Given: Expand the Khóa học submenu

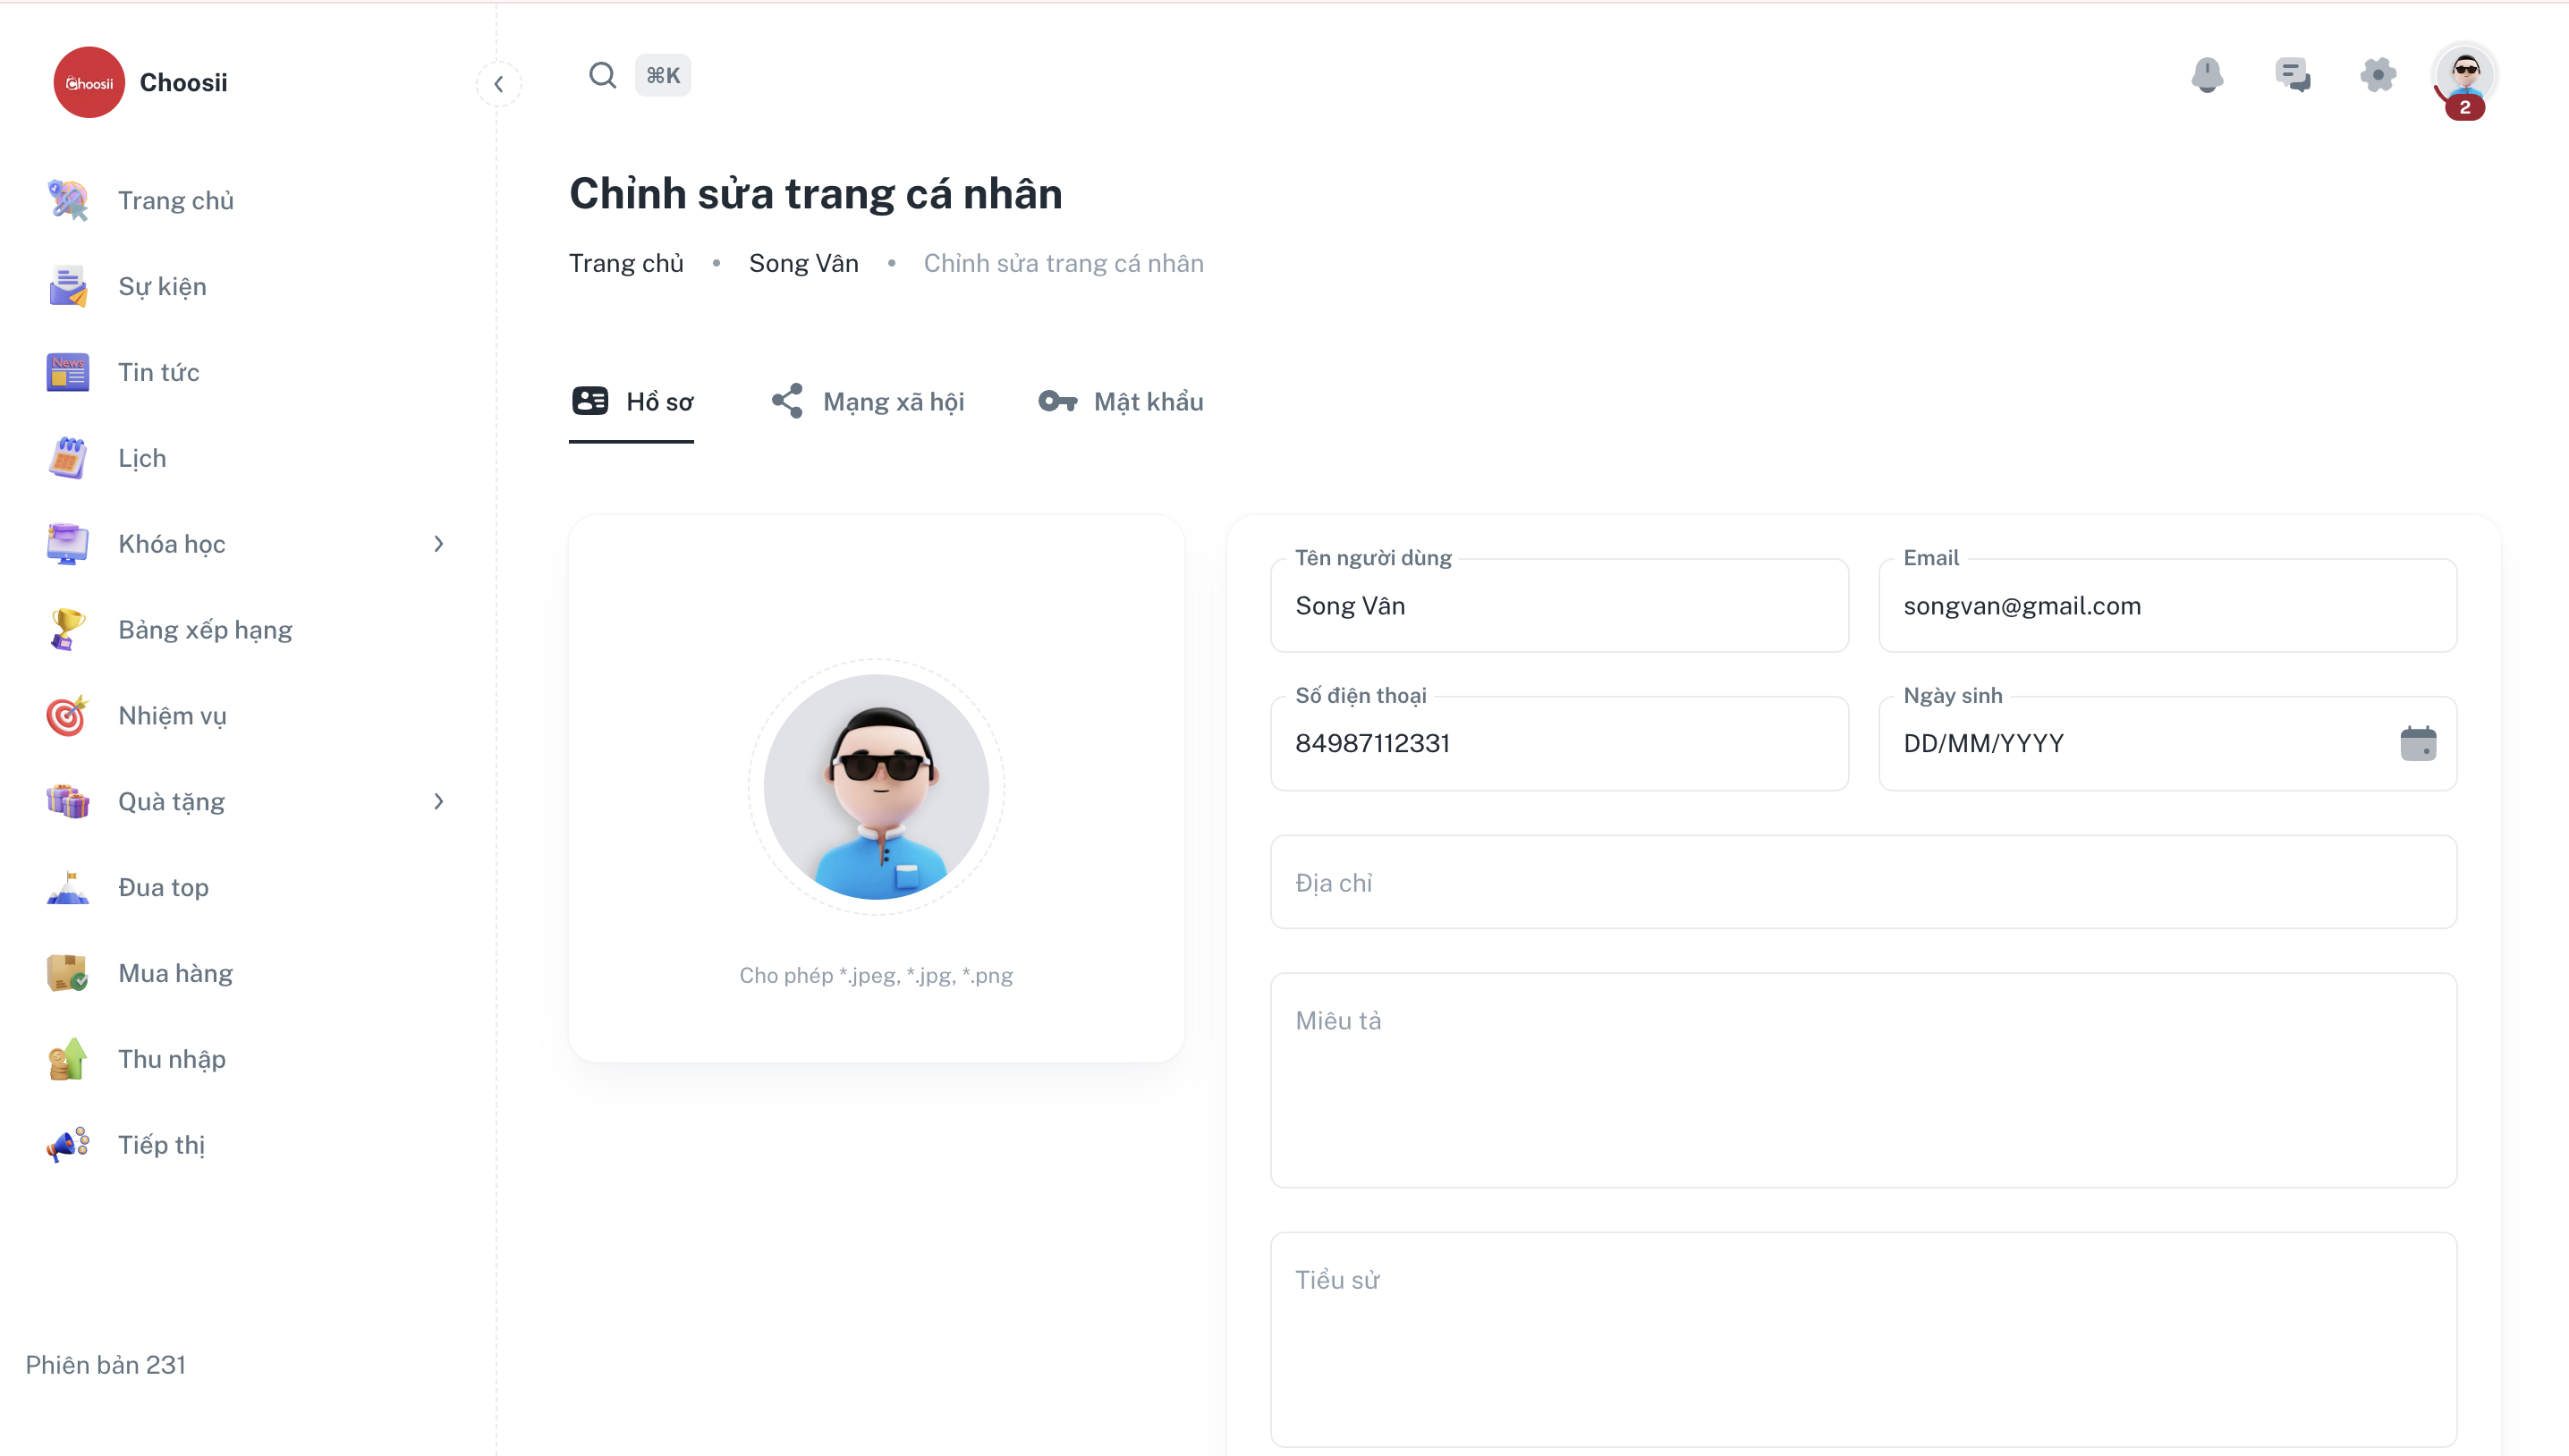Looking at the screenshot, I should [438, 544].
